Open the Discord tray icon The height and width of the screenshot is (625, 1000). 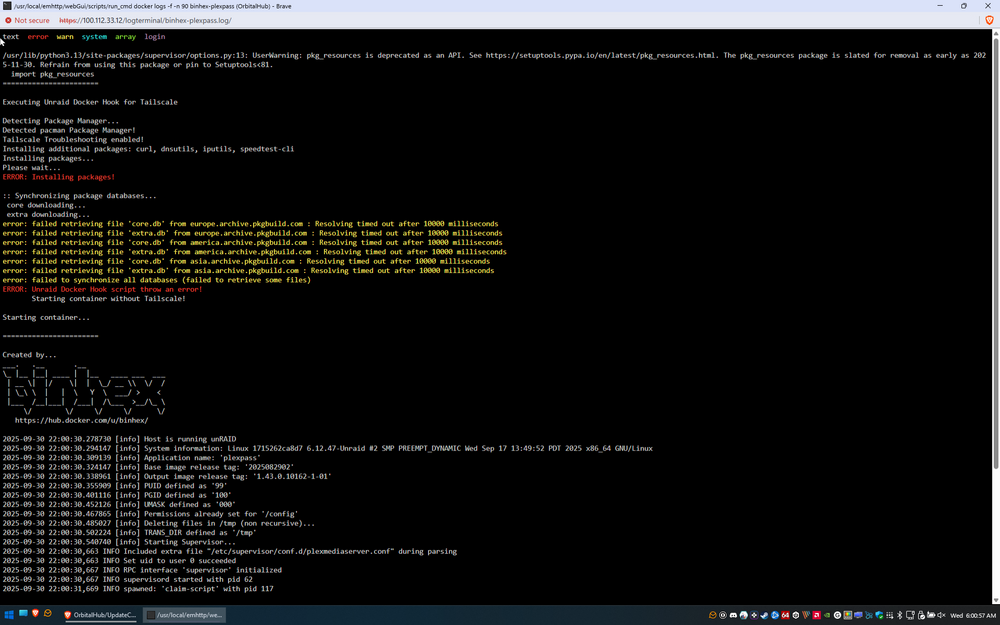tap(733, 615)
